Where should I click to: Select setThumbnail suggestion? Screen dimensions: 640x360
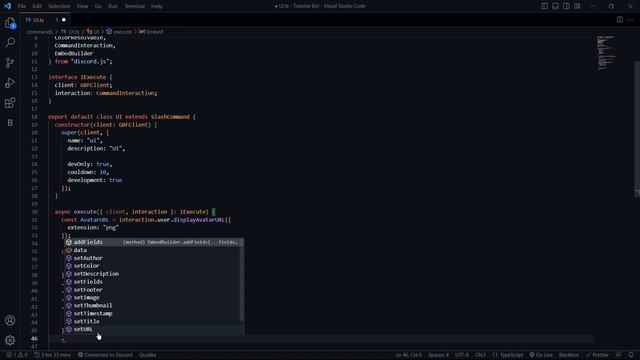[154, 305]
